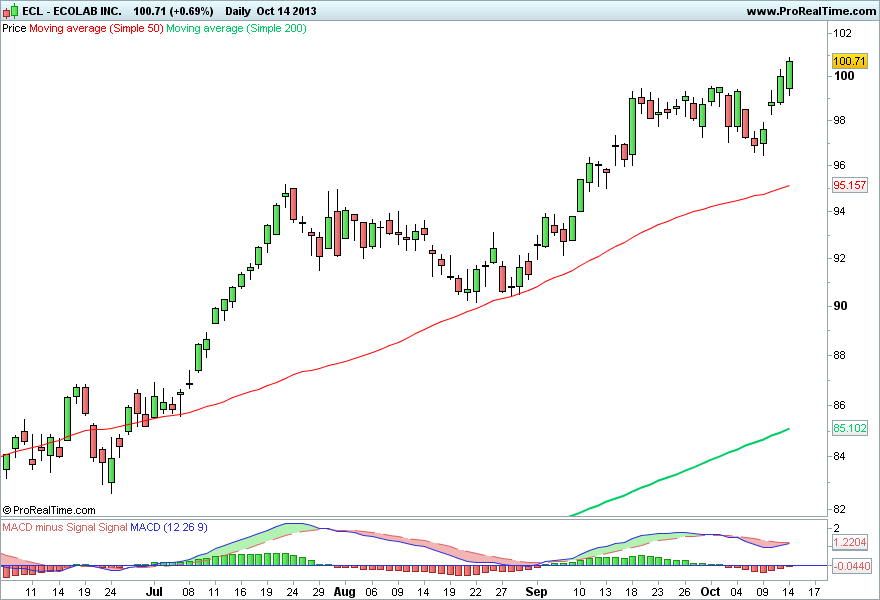Click the '17' date label at axis end
Screen dimensions: 880x600
[814, 592]
